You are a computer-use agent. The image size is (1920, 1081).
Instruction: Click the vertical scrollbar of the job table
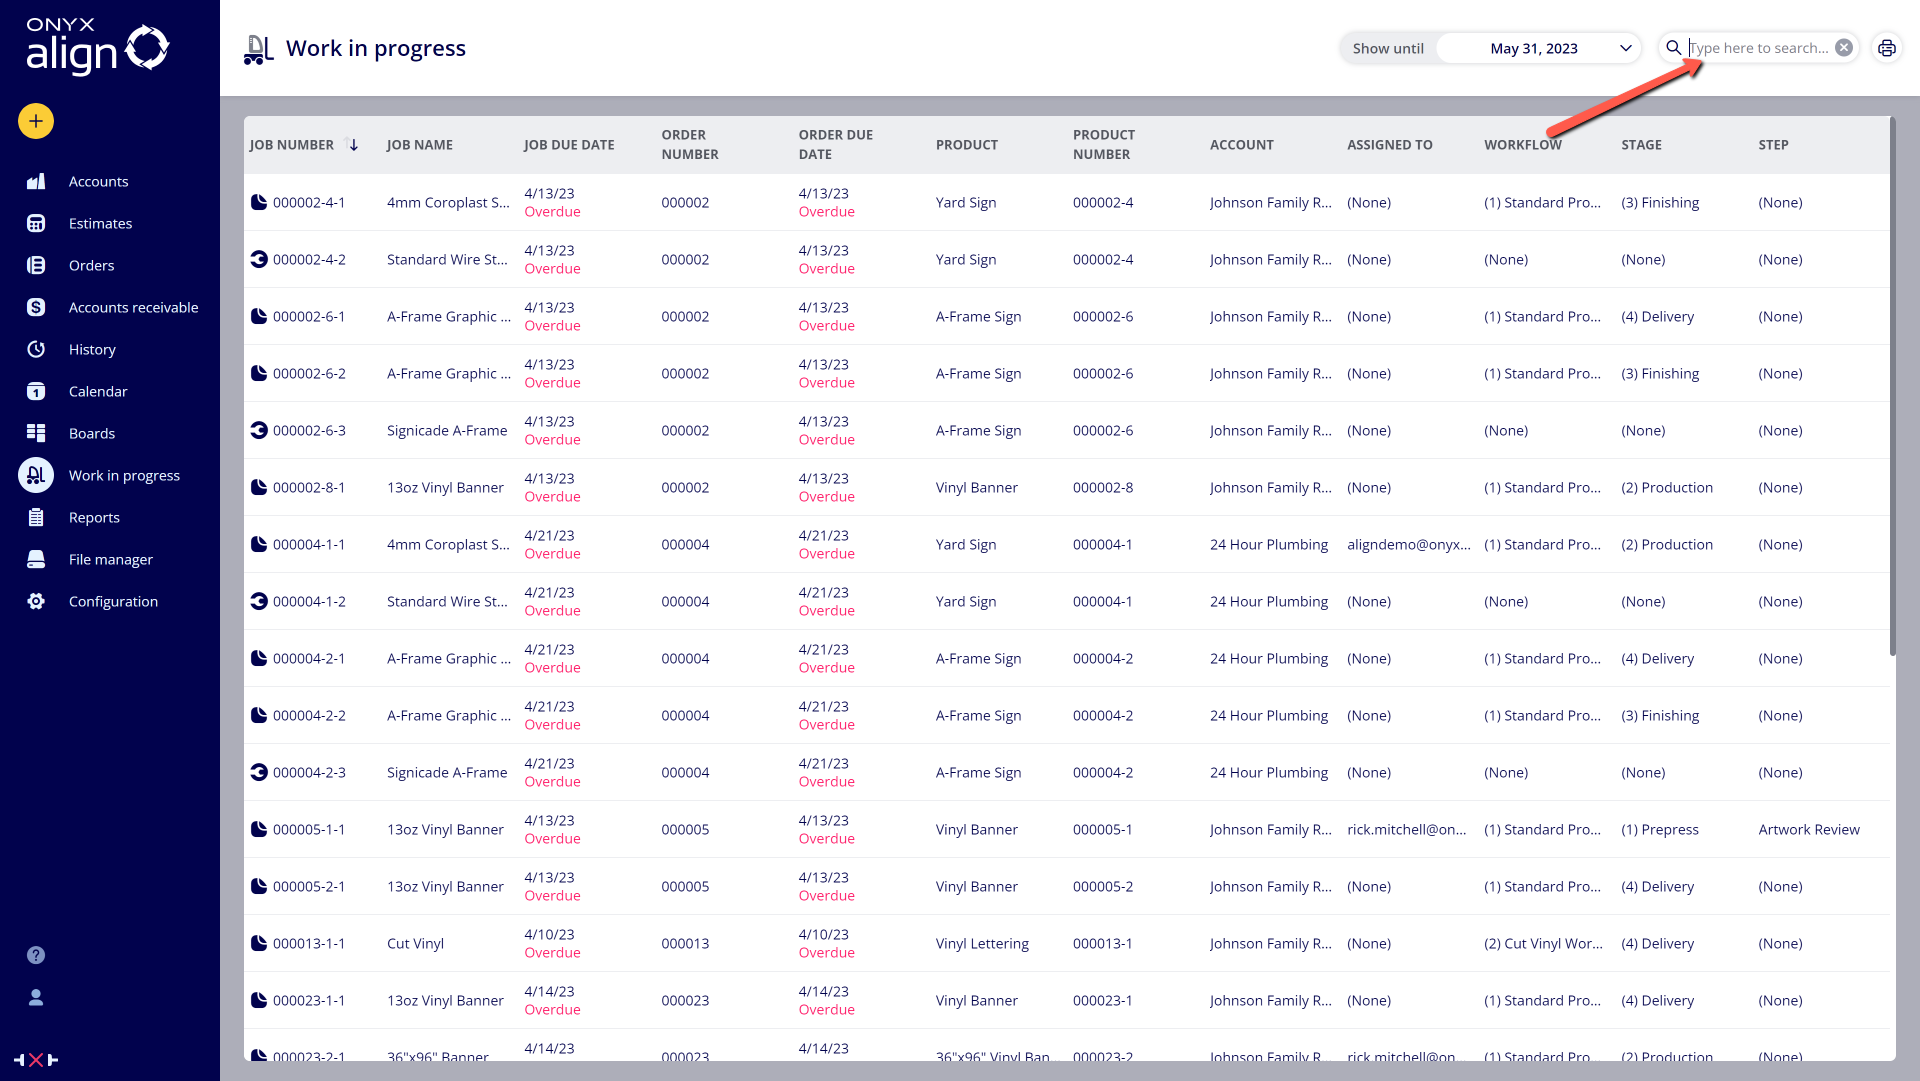(x=1892, y=388)
